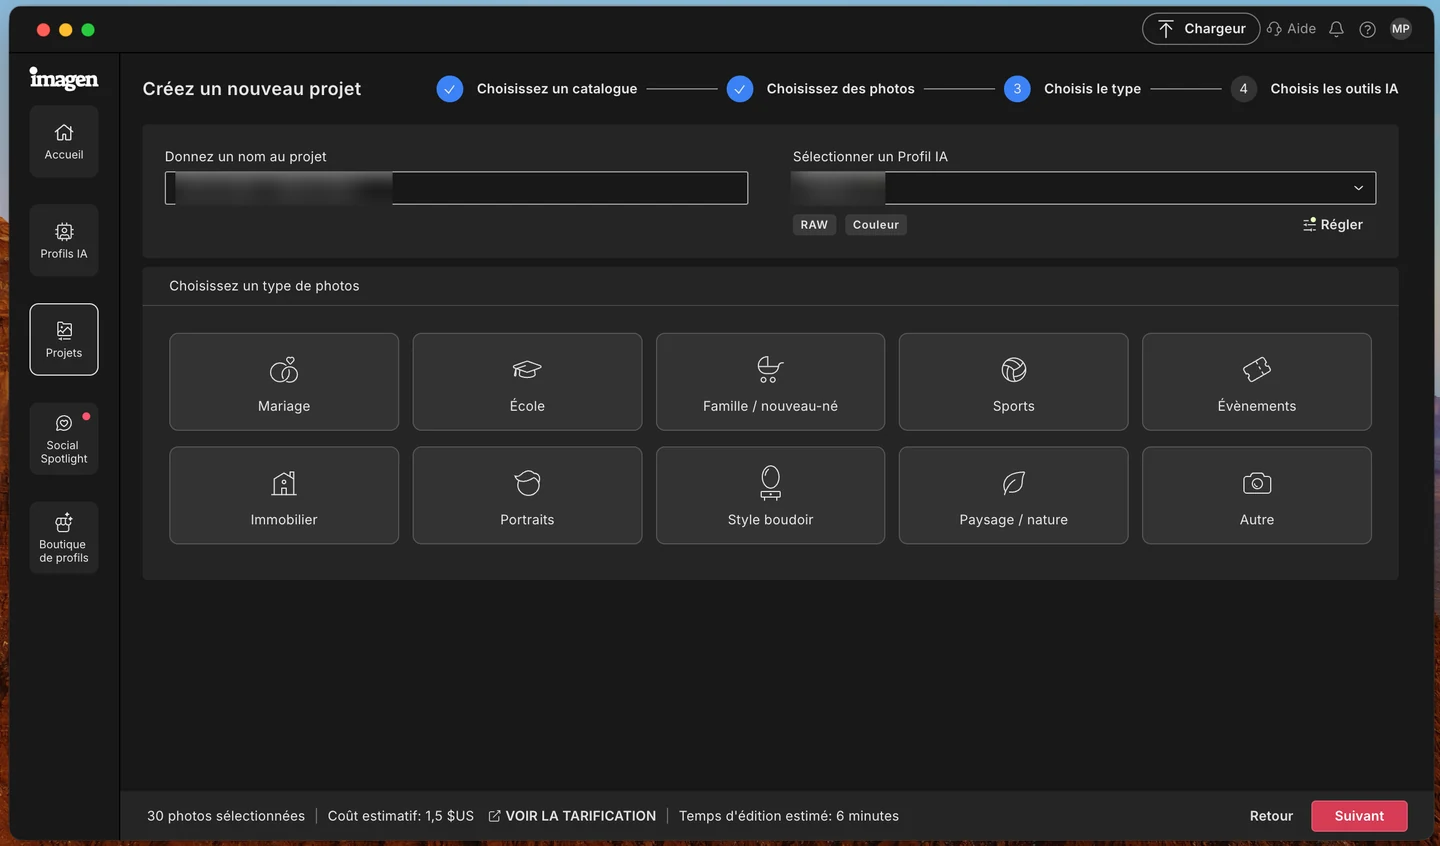Image resolution: width=1440 pixels, height=846 pixels.
Task: Go to Accueil in the sidebar
Action: [x=64, y=142]
